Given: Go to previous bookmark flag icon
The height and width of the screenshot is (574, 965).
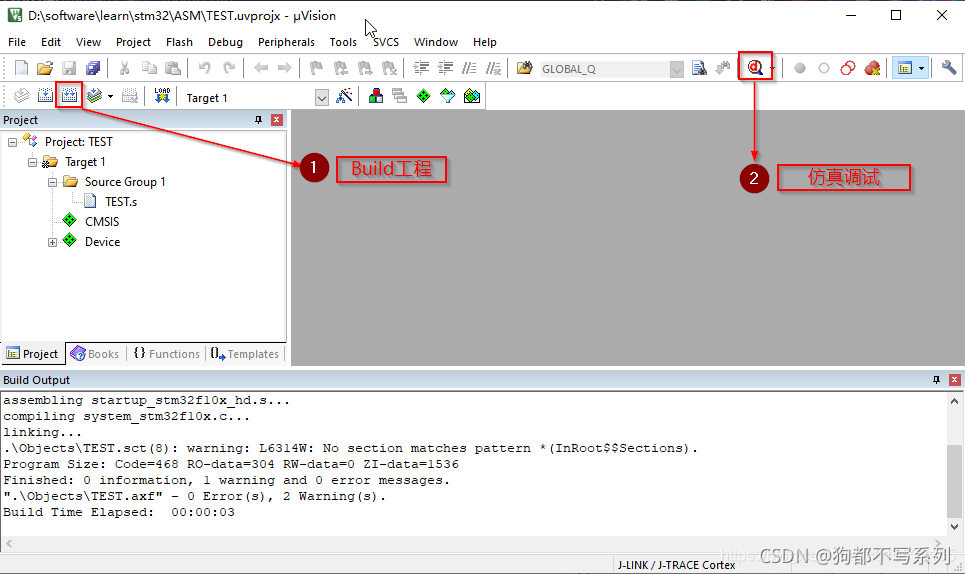Looking at the screenshot, I should click(340, 68).
